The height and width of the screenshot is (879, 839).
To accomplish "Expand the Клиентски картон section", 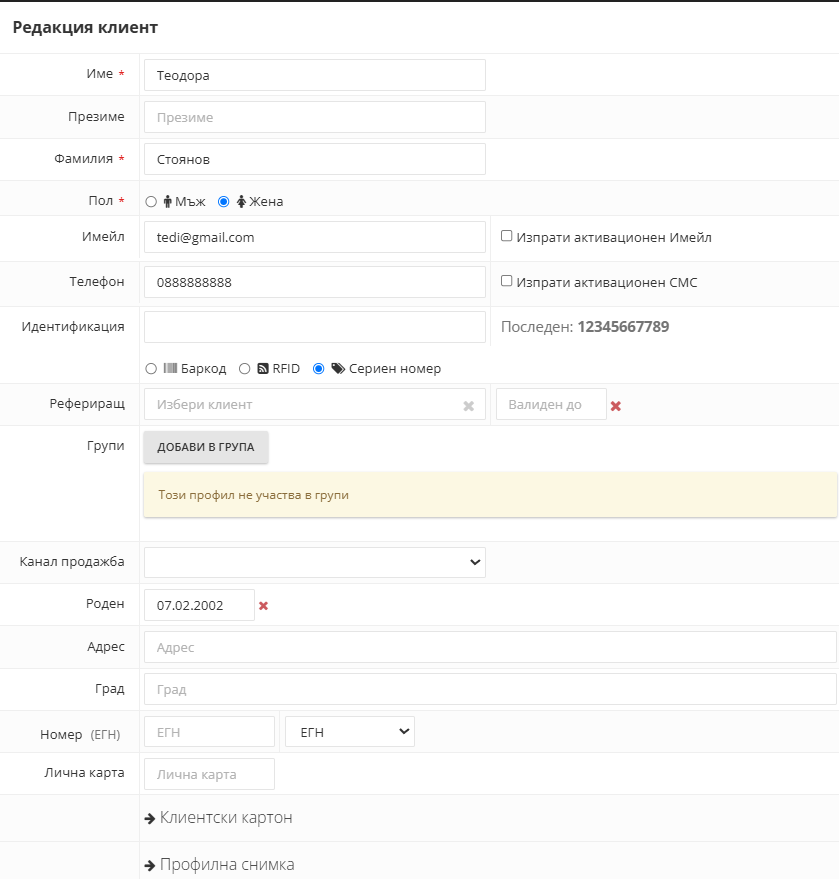I will point(219,818).
